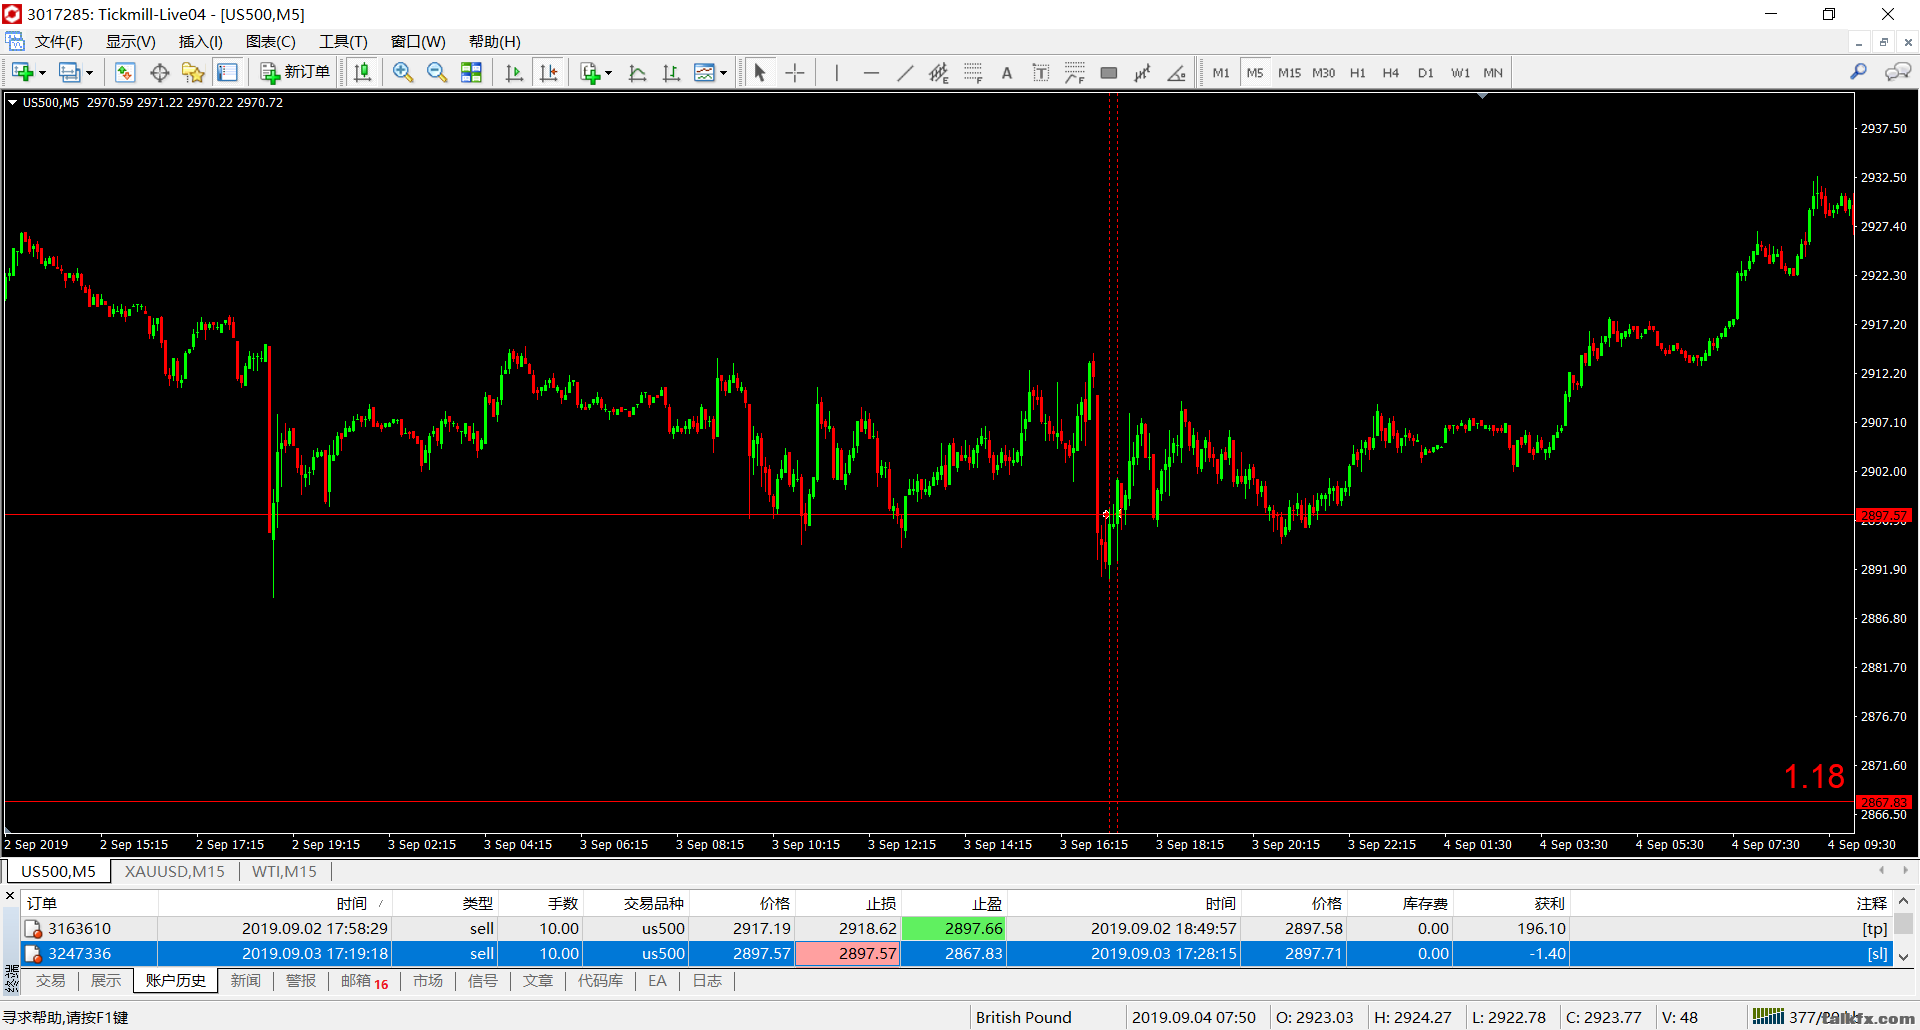Add an indicator to the chart

tap(590, 72)
